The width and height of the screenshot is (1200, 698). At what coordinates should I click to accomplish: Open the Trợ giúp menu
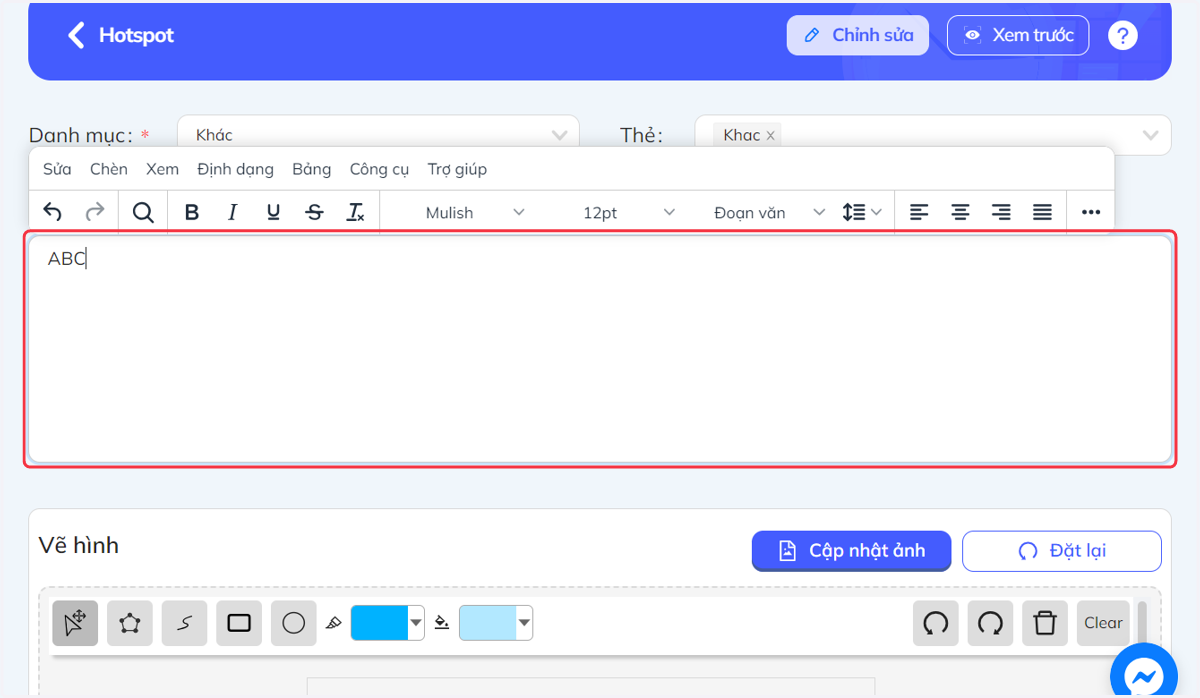click(457, 169)
